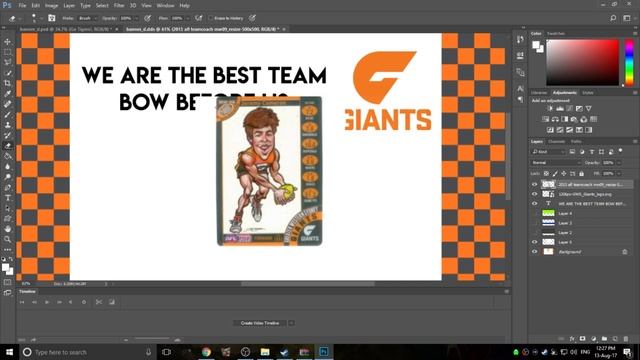Viewport: 640px width, 360px height.
Task: Toggle the Quick Mask mode icon
Action: pyautogui.click(x=7, y=282)
